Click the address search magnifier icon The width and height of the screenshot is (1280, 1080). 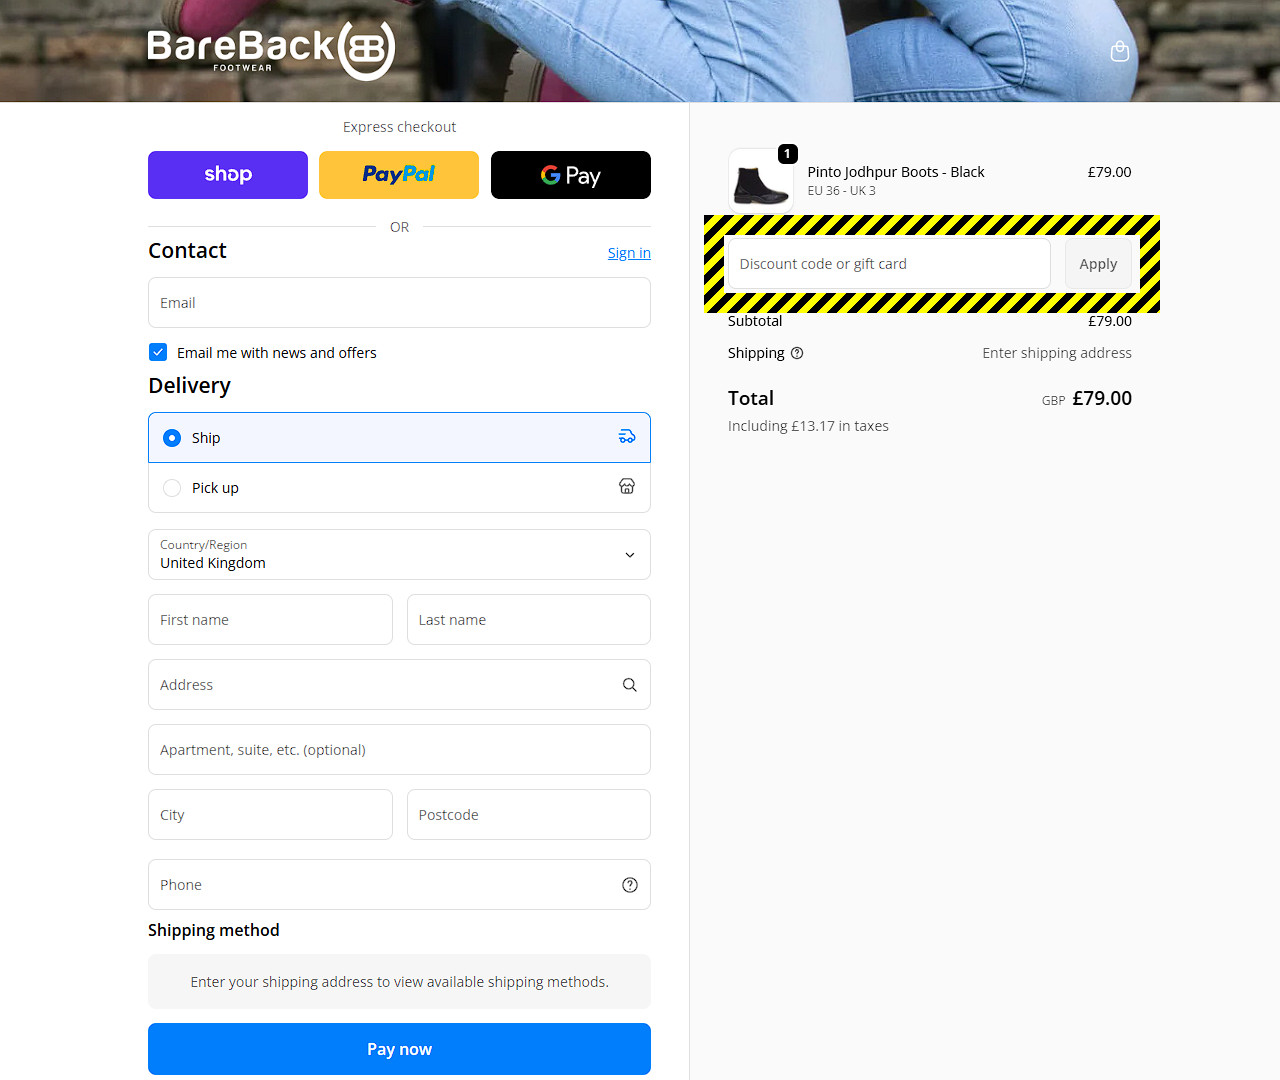point(630,685)
